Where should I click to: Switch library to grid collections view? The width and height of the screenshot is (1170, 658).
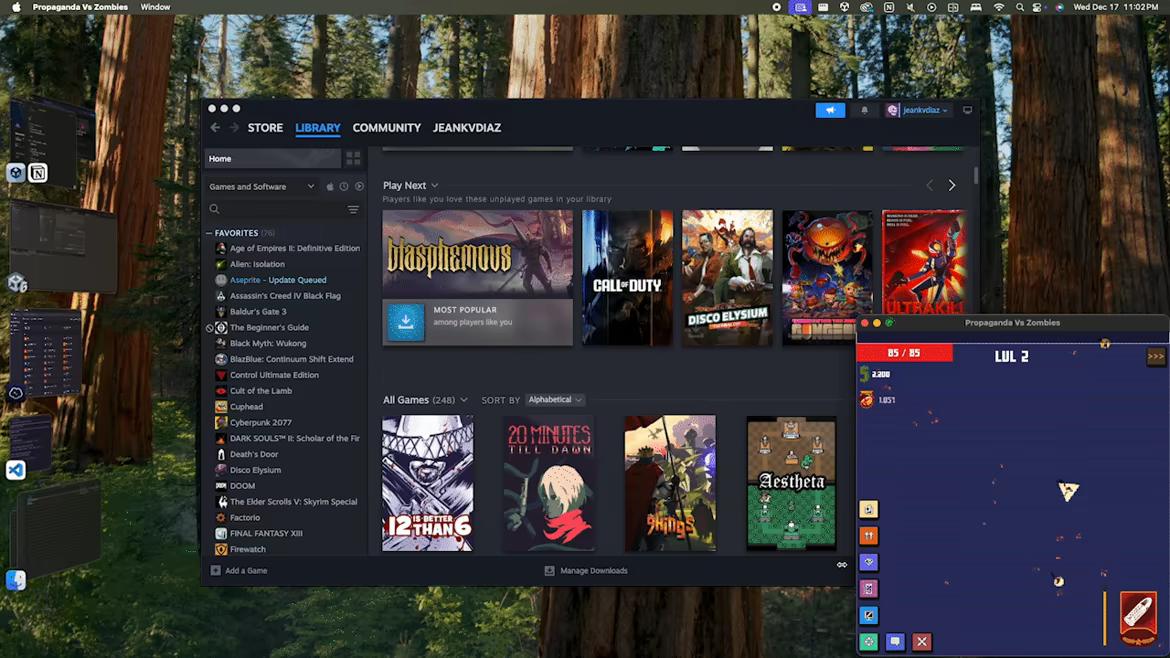tap(353, 158)
